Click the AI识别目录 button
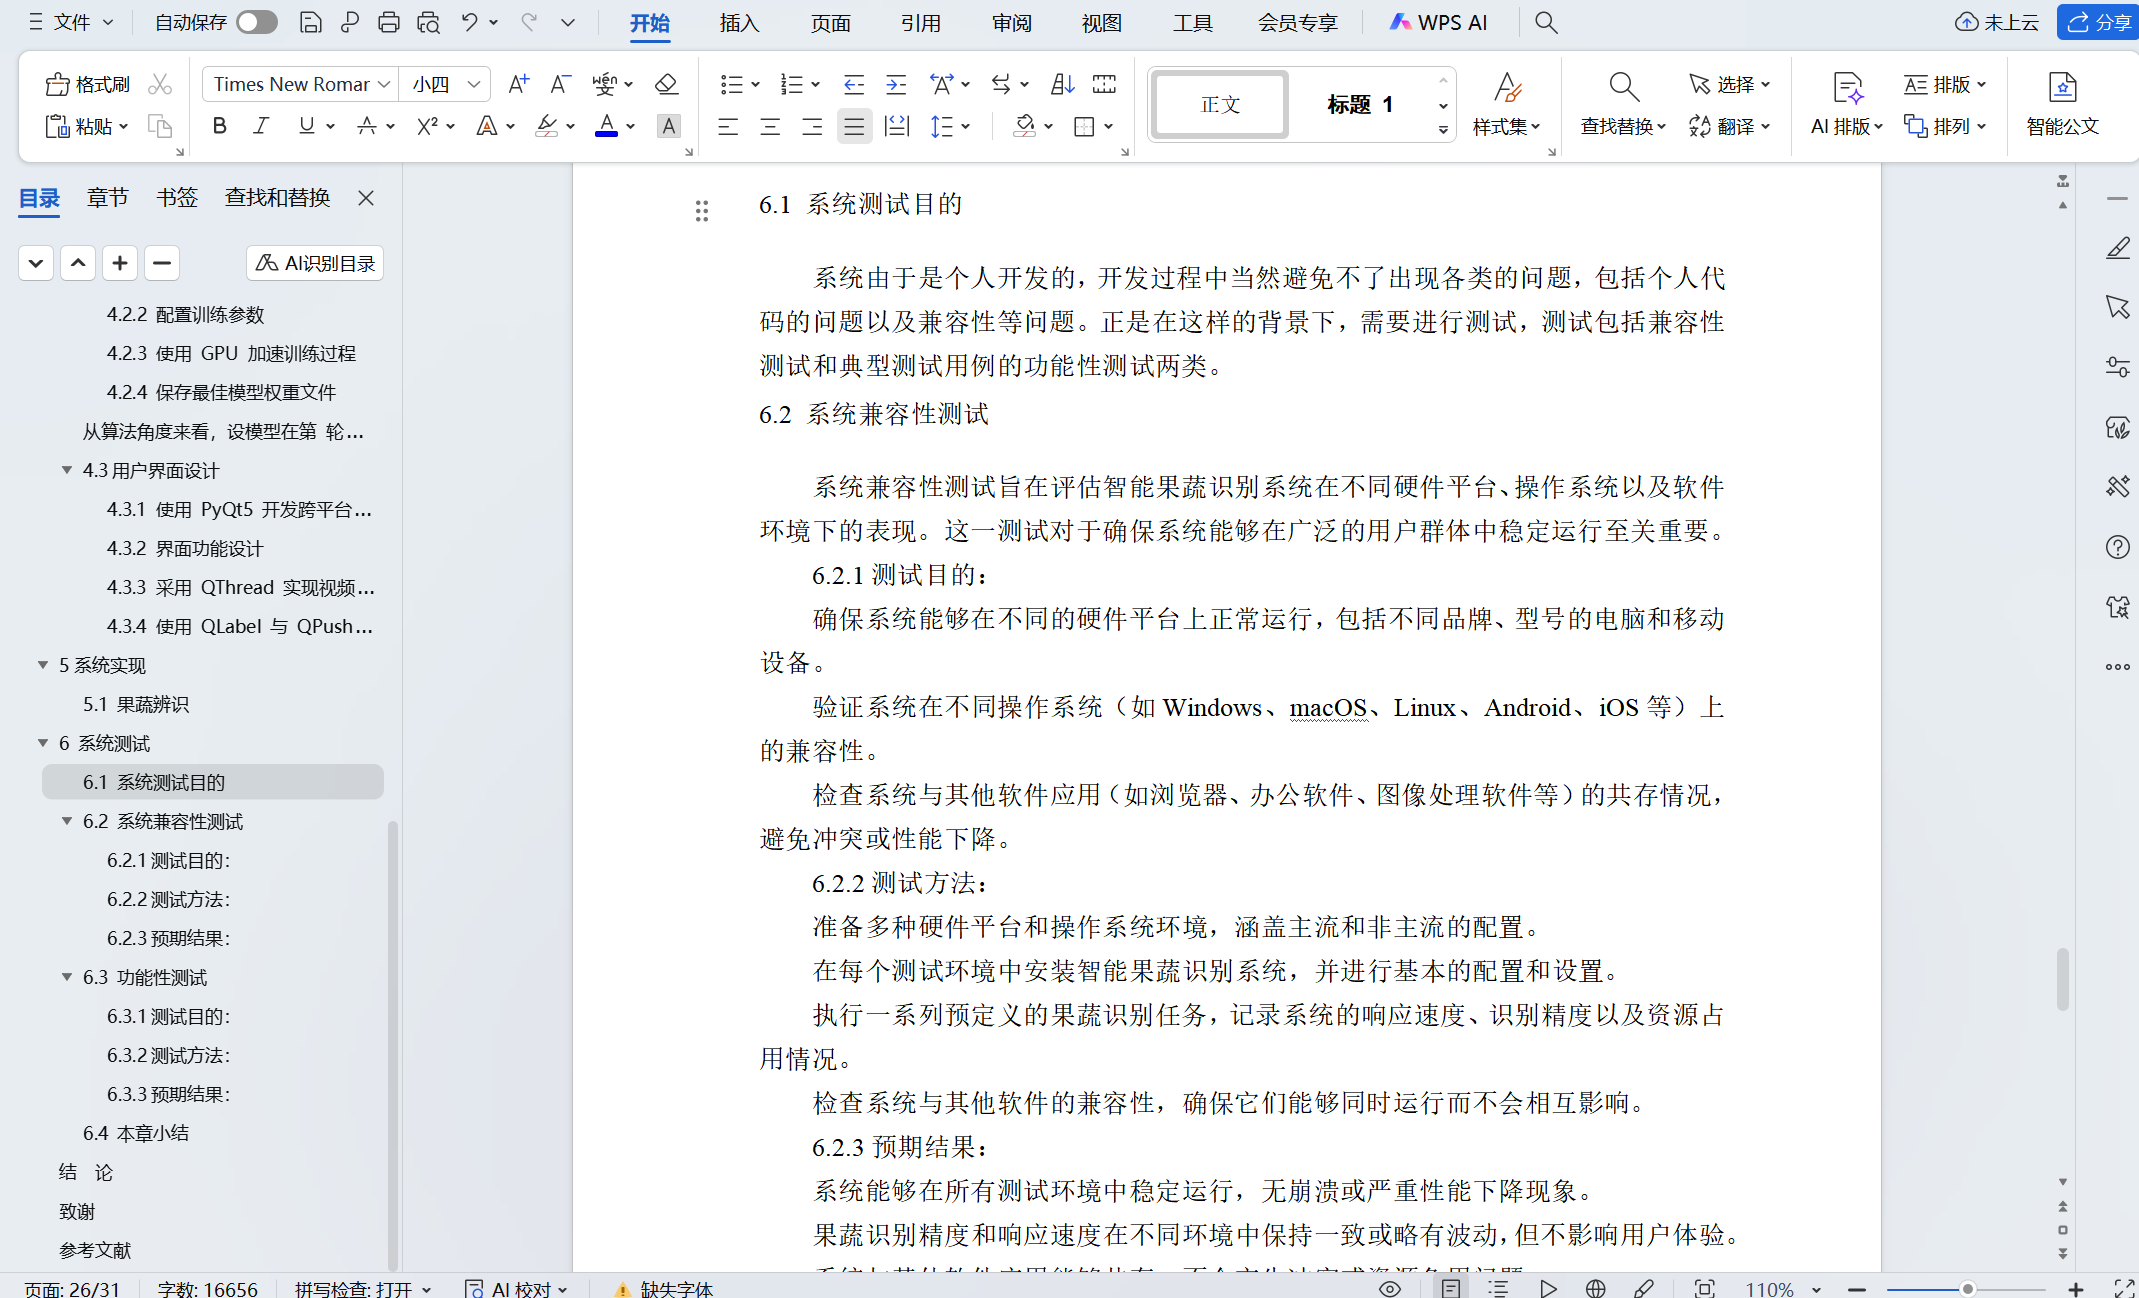The width and height of the screenshot is (2139, 1298). 315,263
